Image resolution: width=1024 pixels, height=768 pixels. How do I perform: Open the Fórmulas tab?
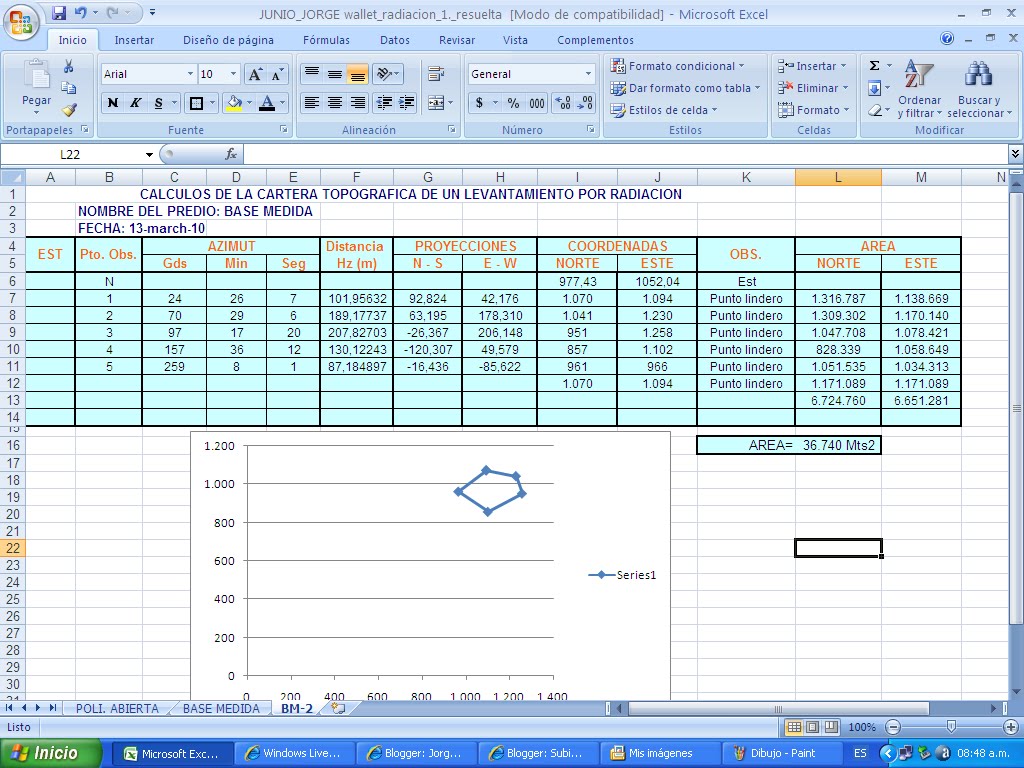[x=326, y=40]
